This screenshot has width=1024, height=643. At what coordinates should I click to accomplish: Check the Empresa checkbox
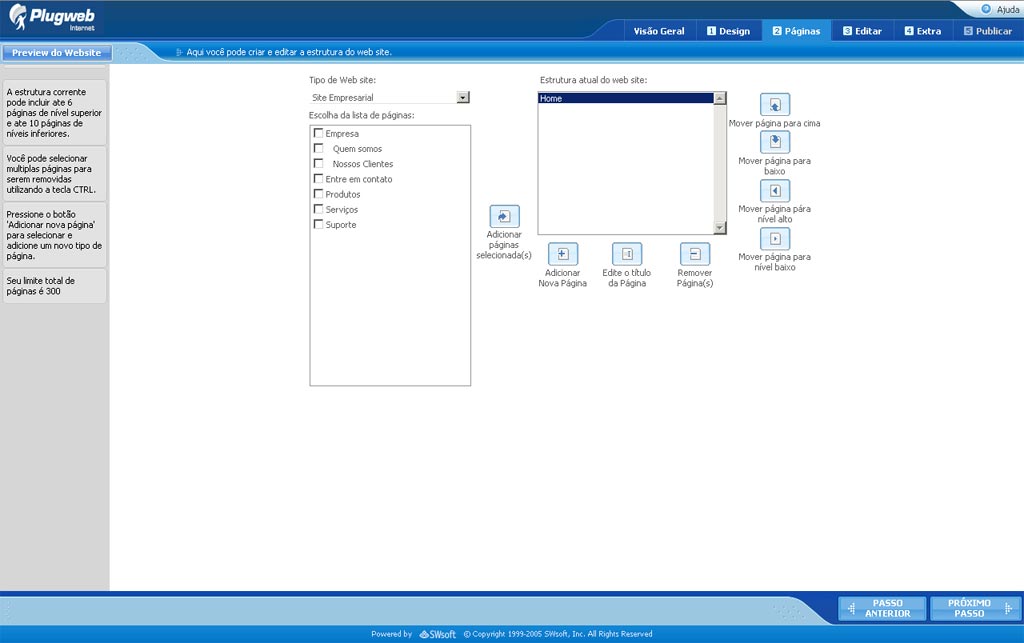pos(319,133)
